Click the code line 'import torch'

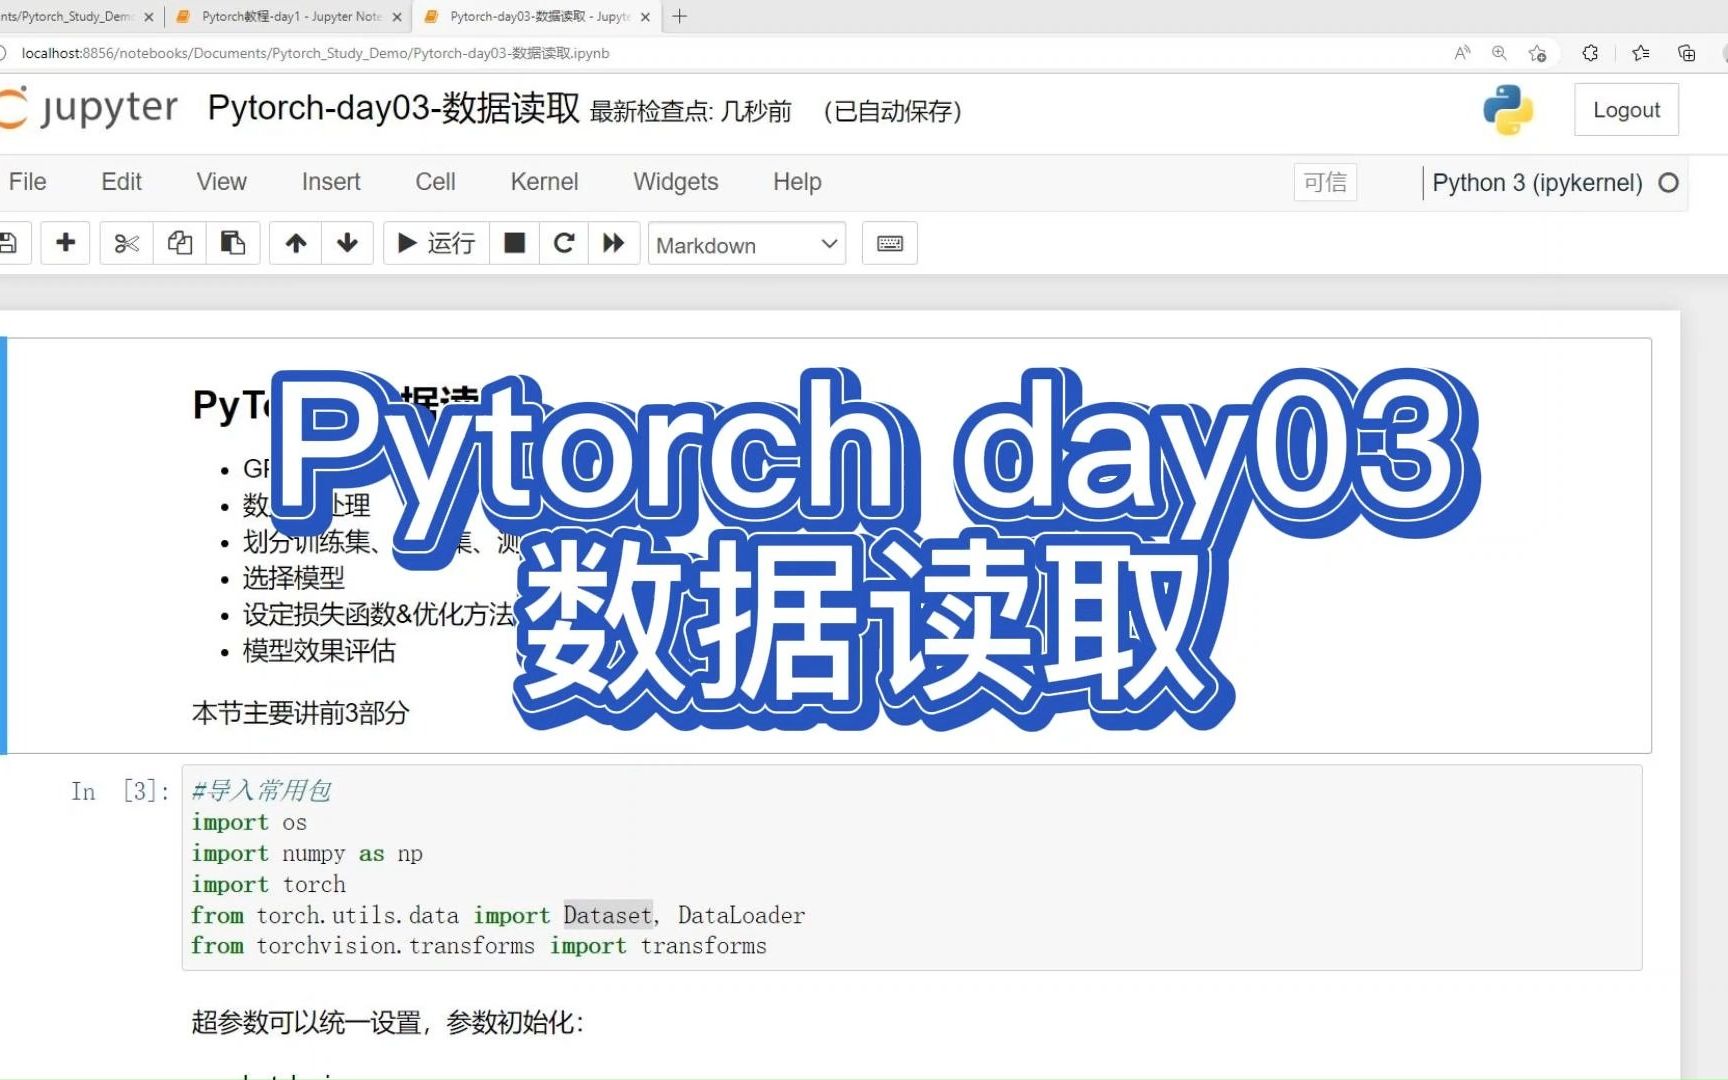coord(269,885)
